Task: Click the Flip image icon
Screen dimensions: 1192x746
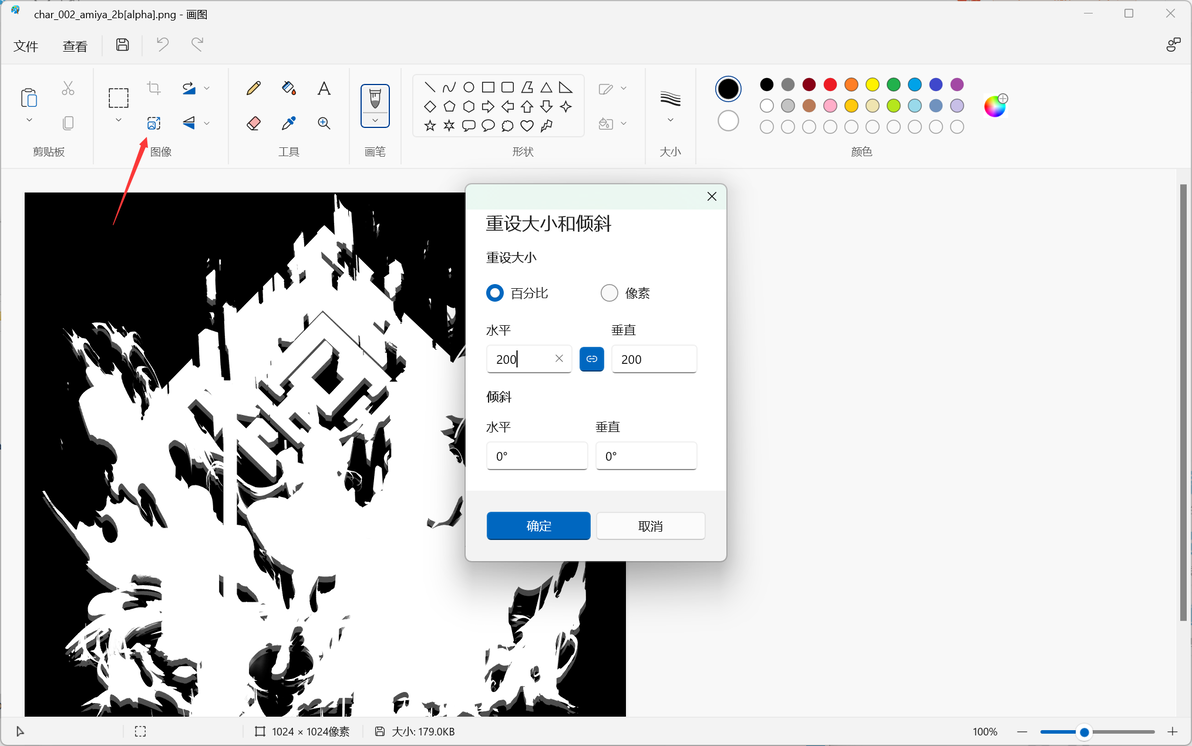Action: (x=189, y=123)
